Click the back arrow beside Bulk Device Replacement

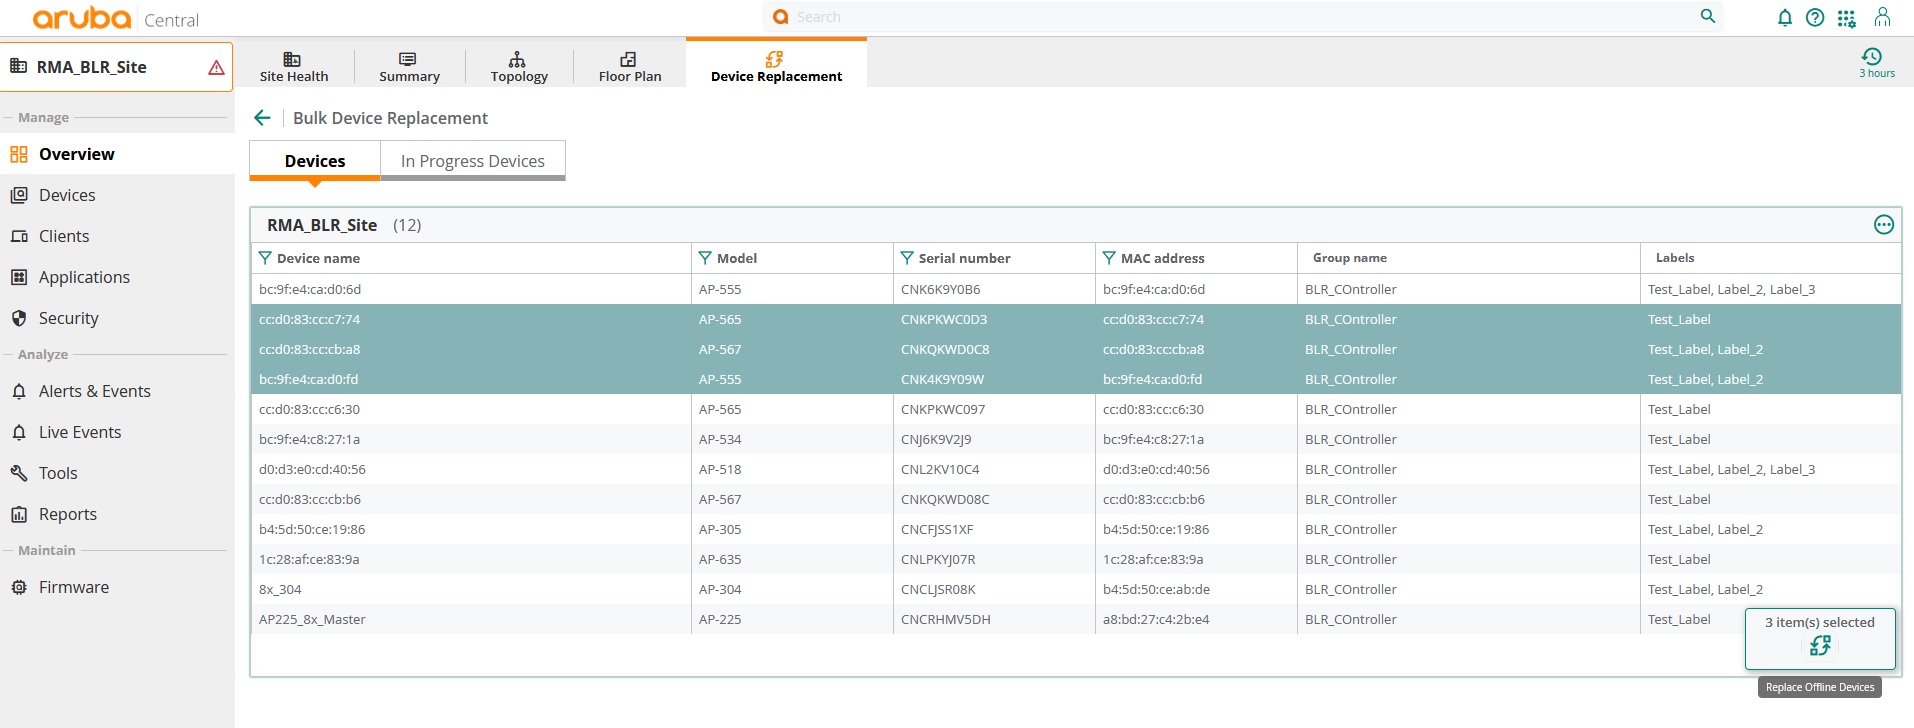click(262, 118)
